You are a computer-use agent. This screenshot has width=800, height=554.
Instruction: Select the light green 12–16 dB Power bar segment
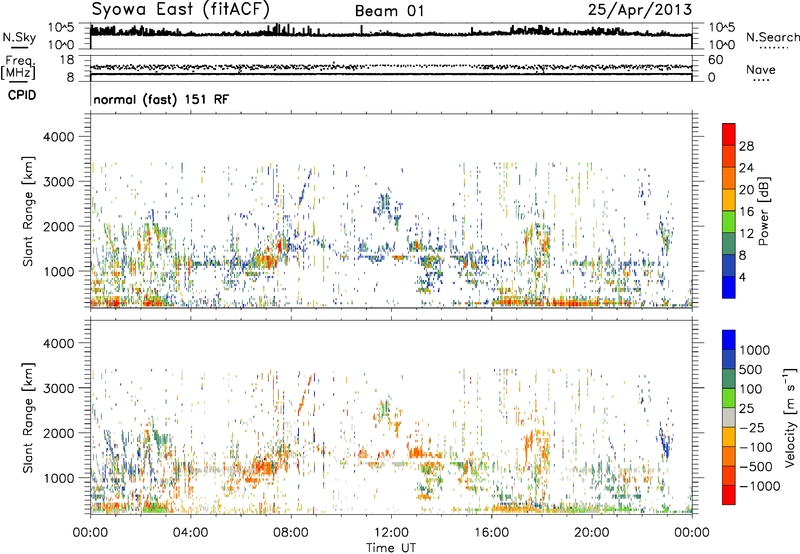coord(729,221)
